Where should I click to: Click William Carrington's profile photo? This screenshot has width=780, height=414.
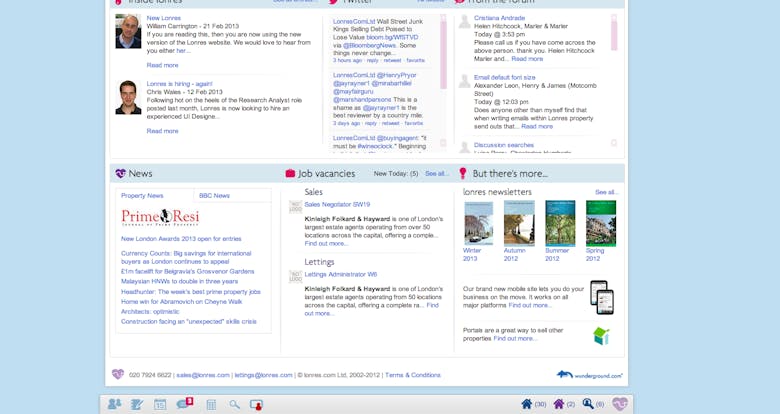click(128, 31)
